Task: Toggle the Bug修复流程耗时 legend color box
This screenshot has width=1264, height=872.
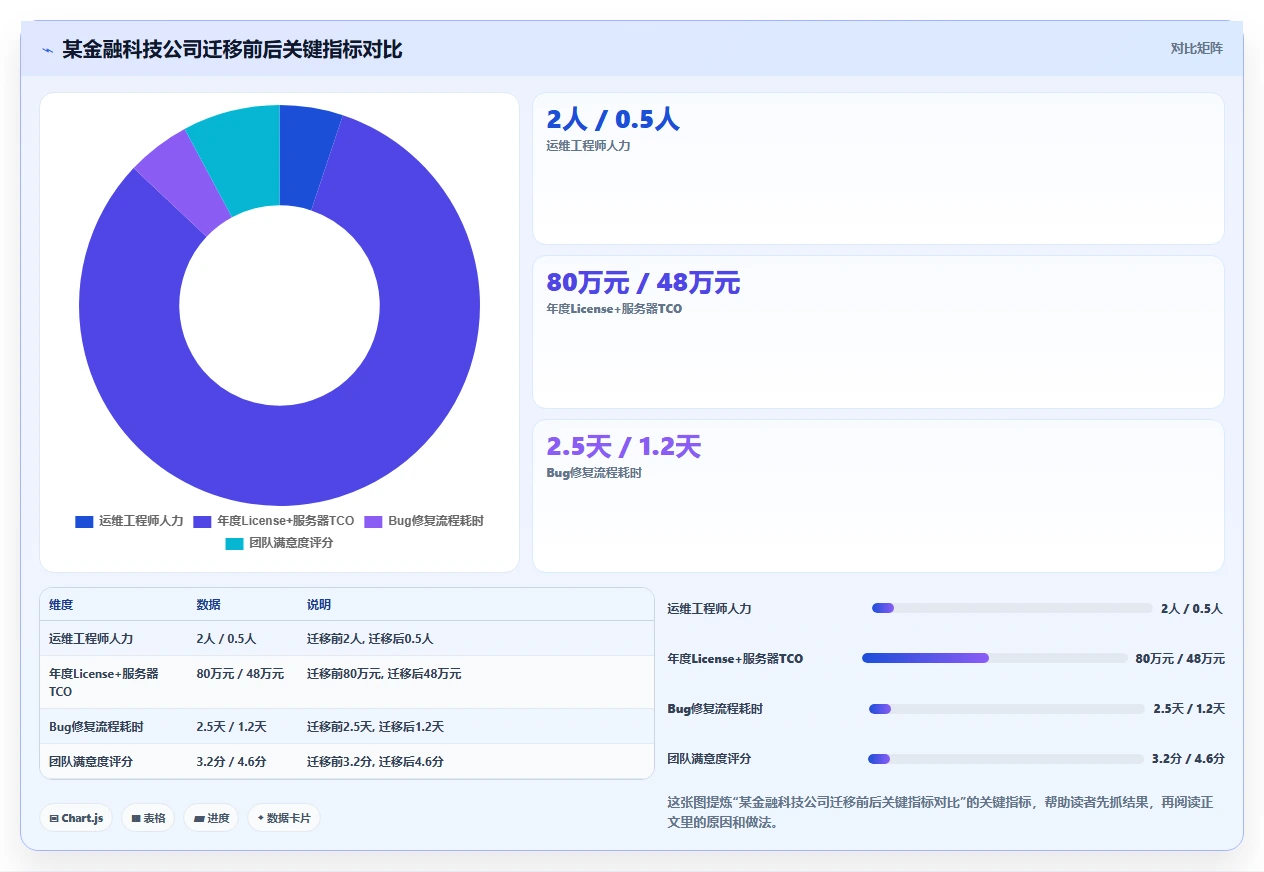Action: (x=373, y=522)
